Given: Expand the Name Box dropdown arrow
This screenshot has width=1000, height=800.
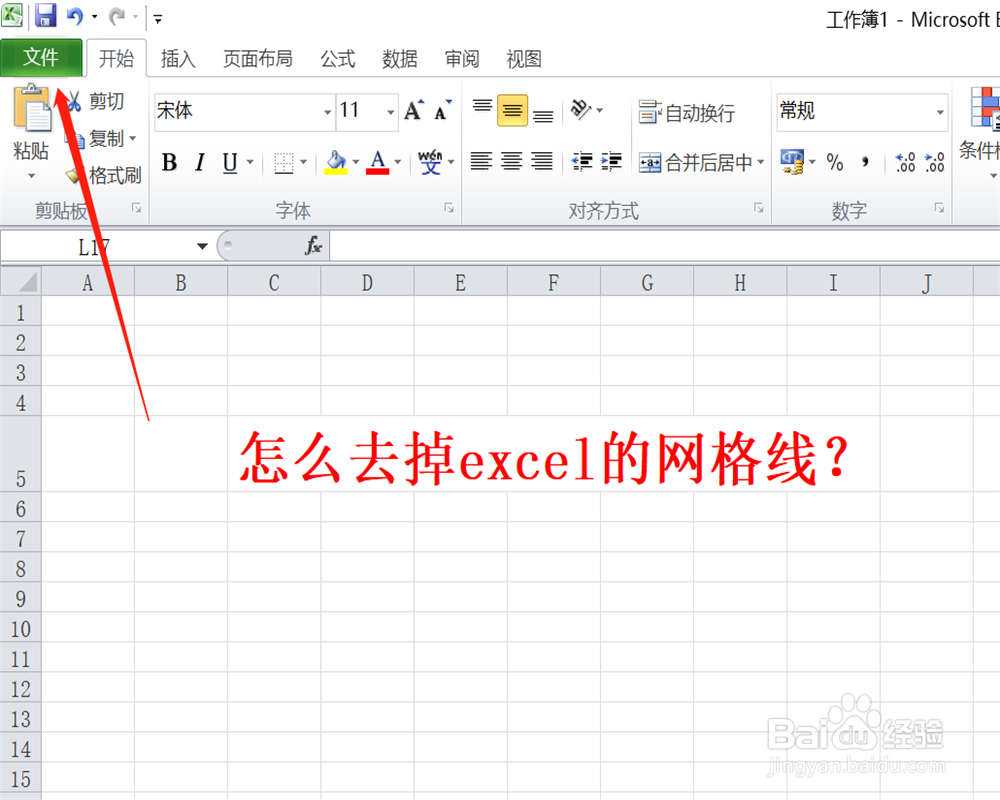Looking at the screenshot, I should (x=202, y=246).
